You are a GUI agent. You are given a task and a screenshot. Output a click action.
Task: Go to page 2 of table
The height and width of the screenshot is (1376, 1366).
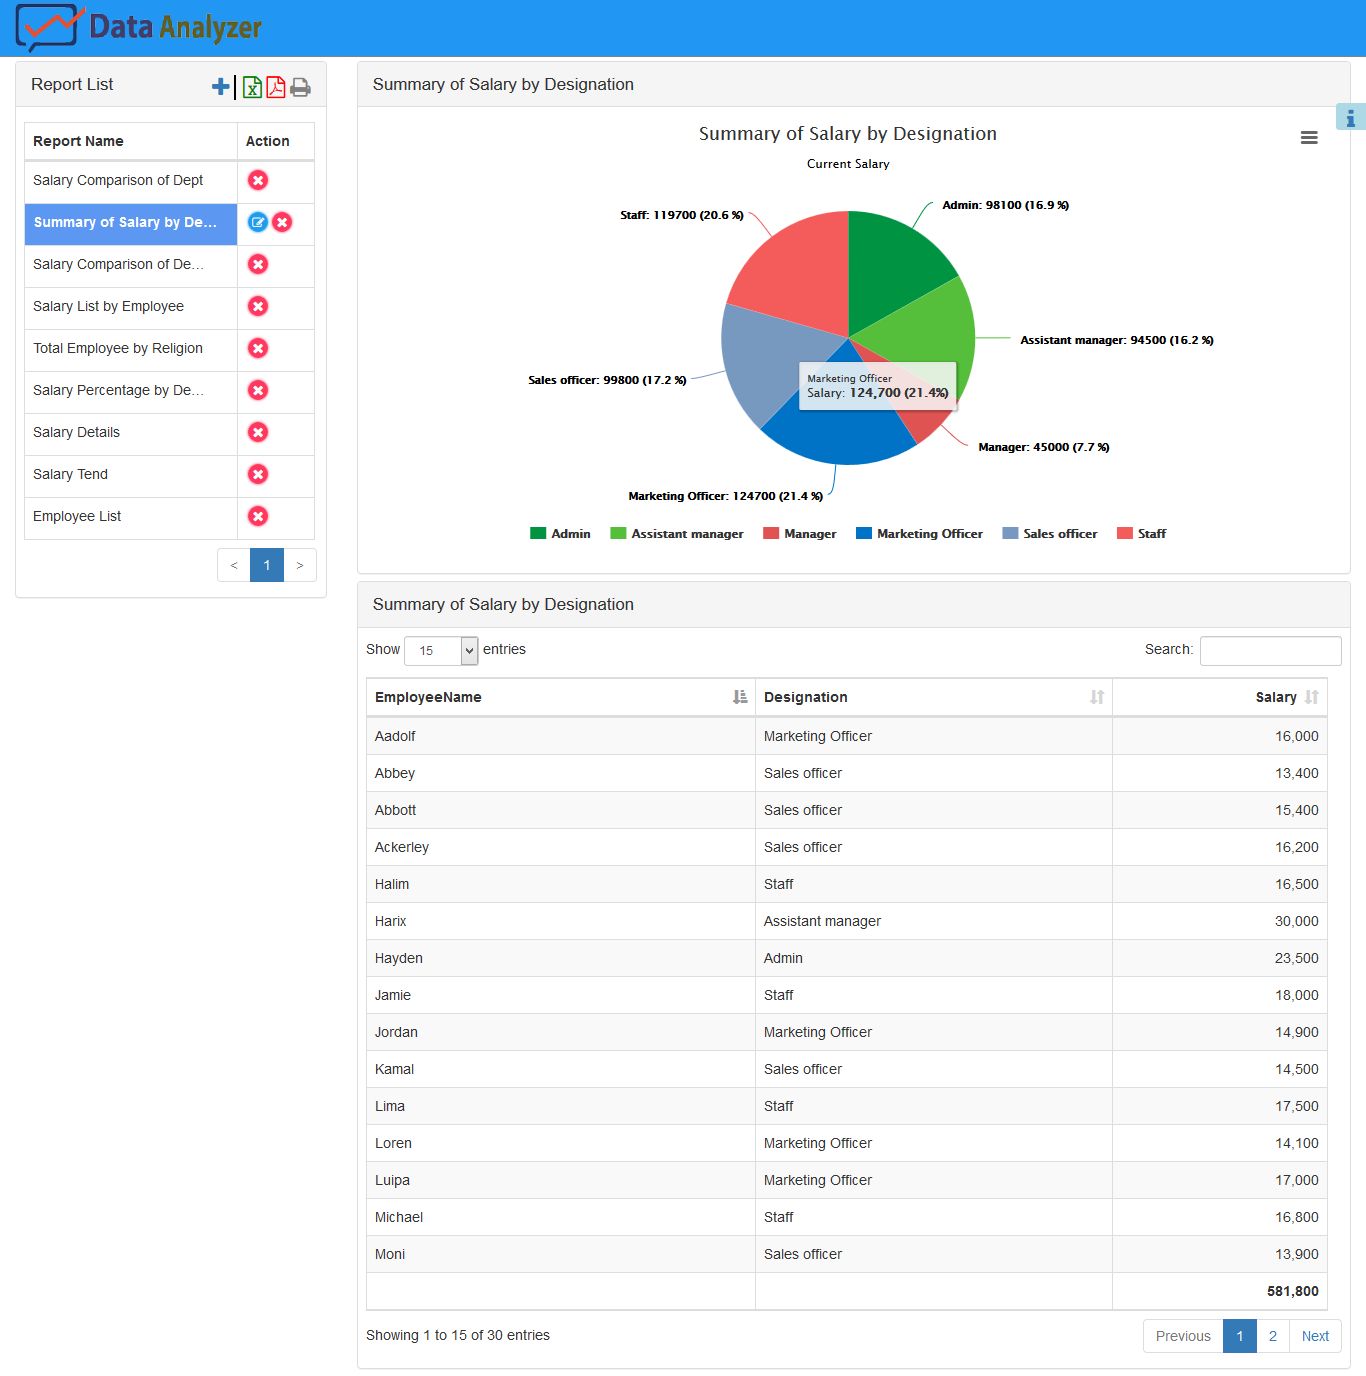point(1272,1336)
